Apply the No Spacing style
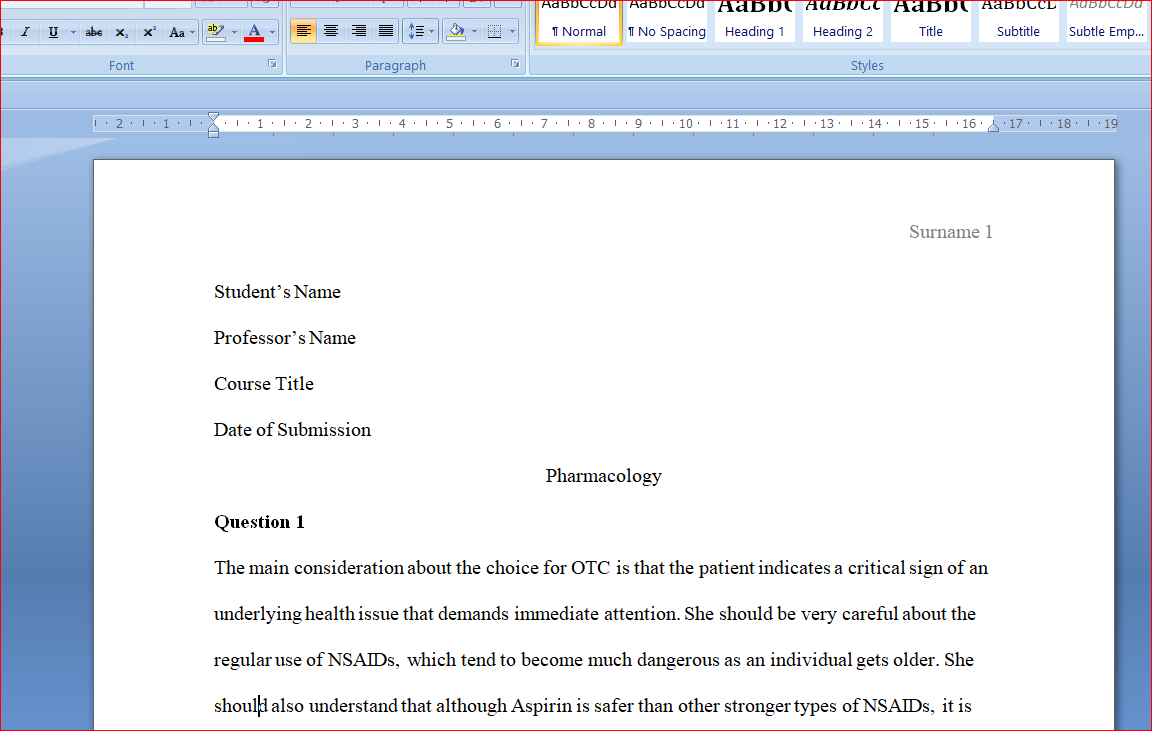The image size is (1152, 731). [666, 21]
